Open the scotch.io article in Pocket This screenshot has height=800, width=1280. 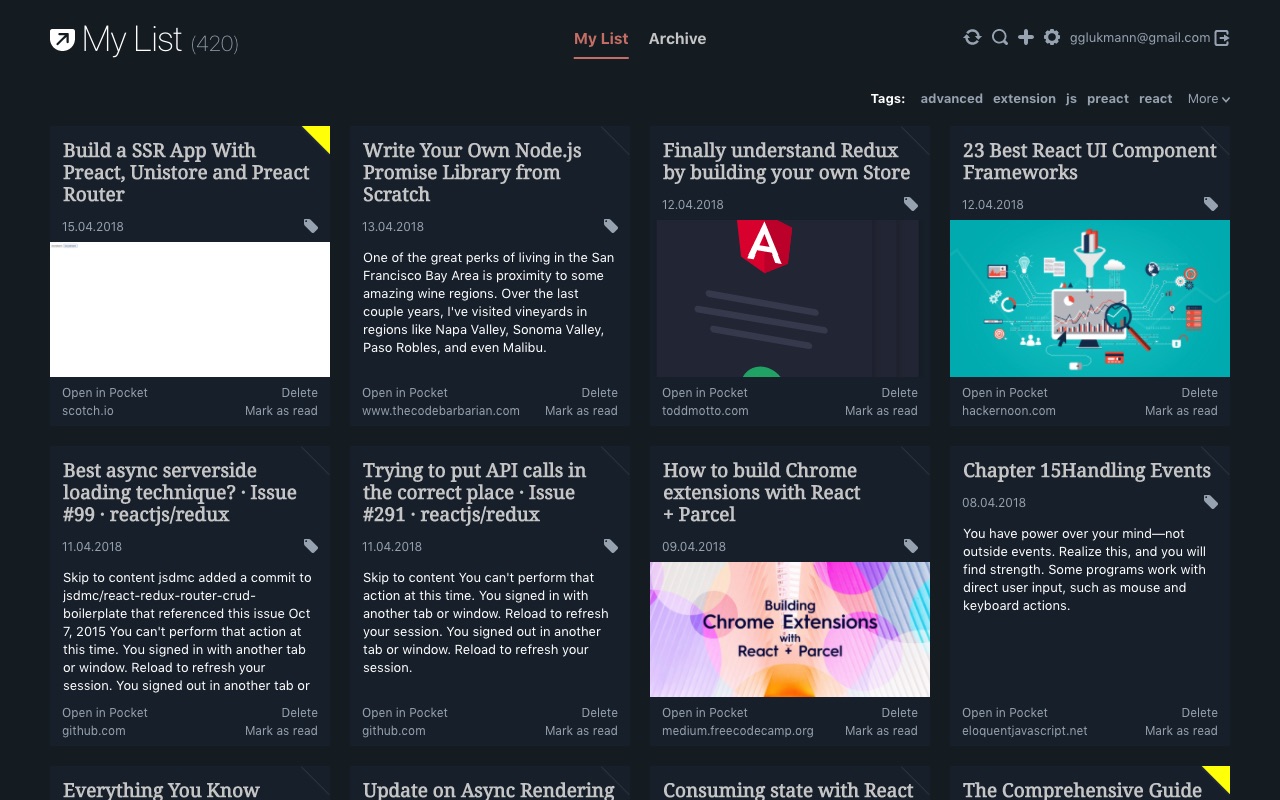click(104, 392)
